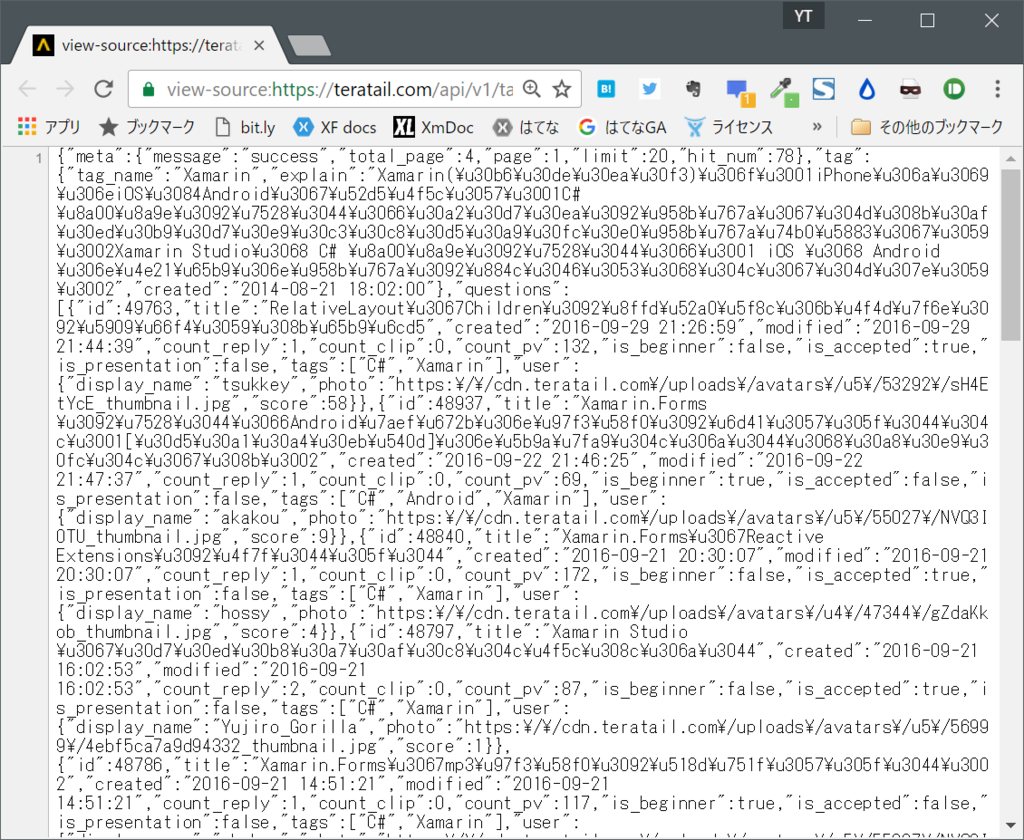This screenshot has width=1024, height=840.
Task: Open the Chrome three-dot menu
Action: tap(997, 89)
